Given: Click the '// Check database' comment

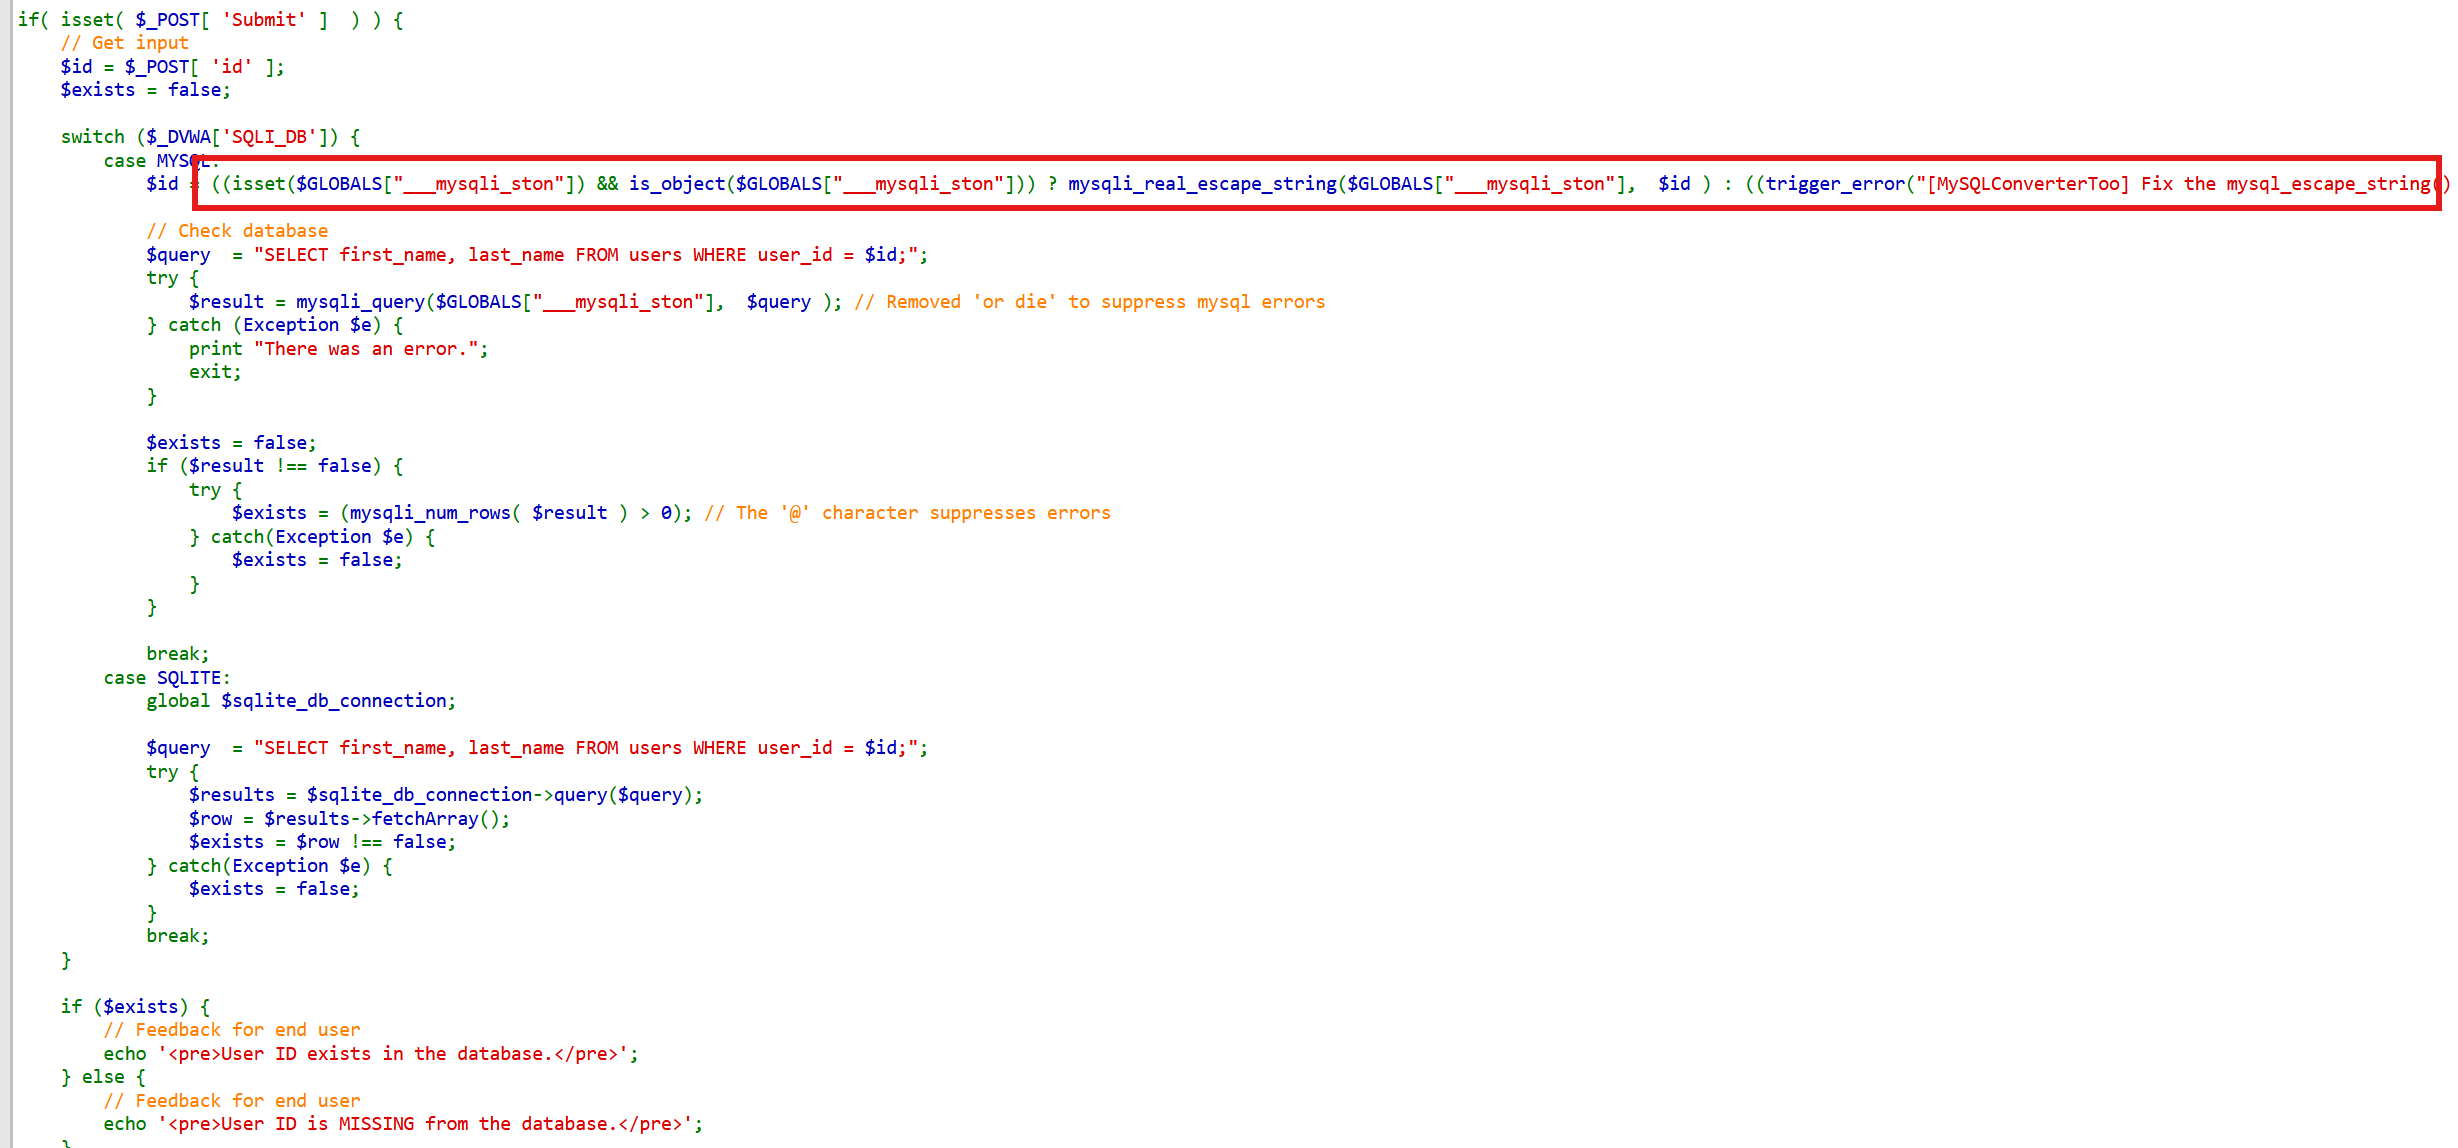Looking at the screenshot, I should click(x=237, y=231).
